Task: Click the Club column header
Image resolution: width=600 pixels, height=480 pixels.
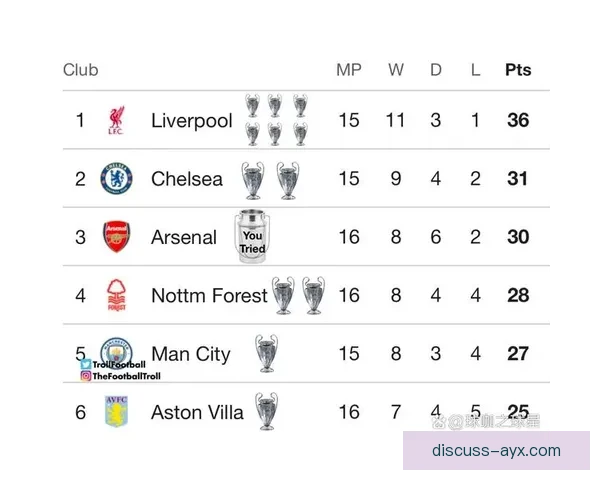Action: coord(81,70)
